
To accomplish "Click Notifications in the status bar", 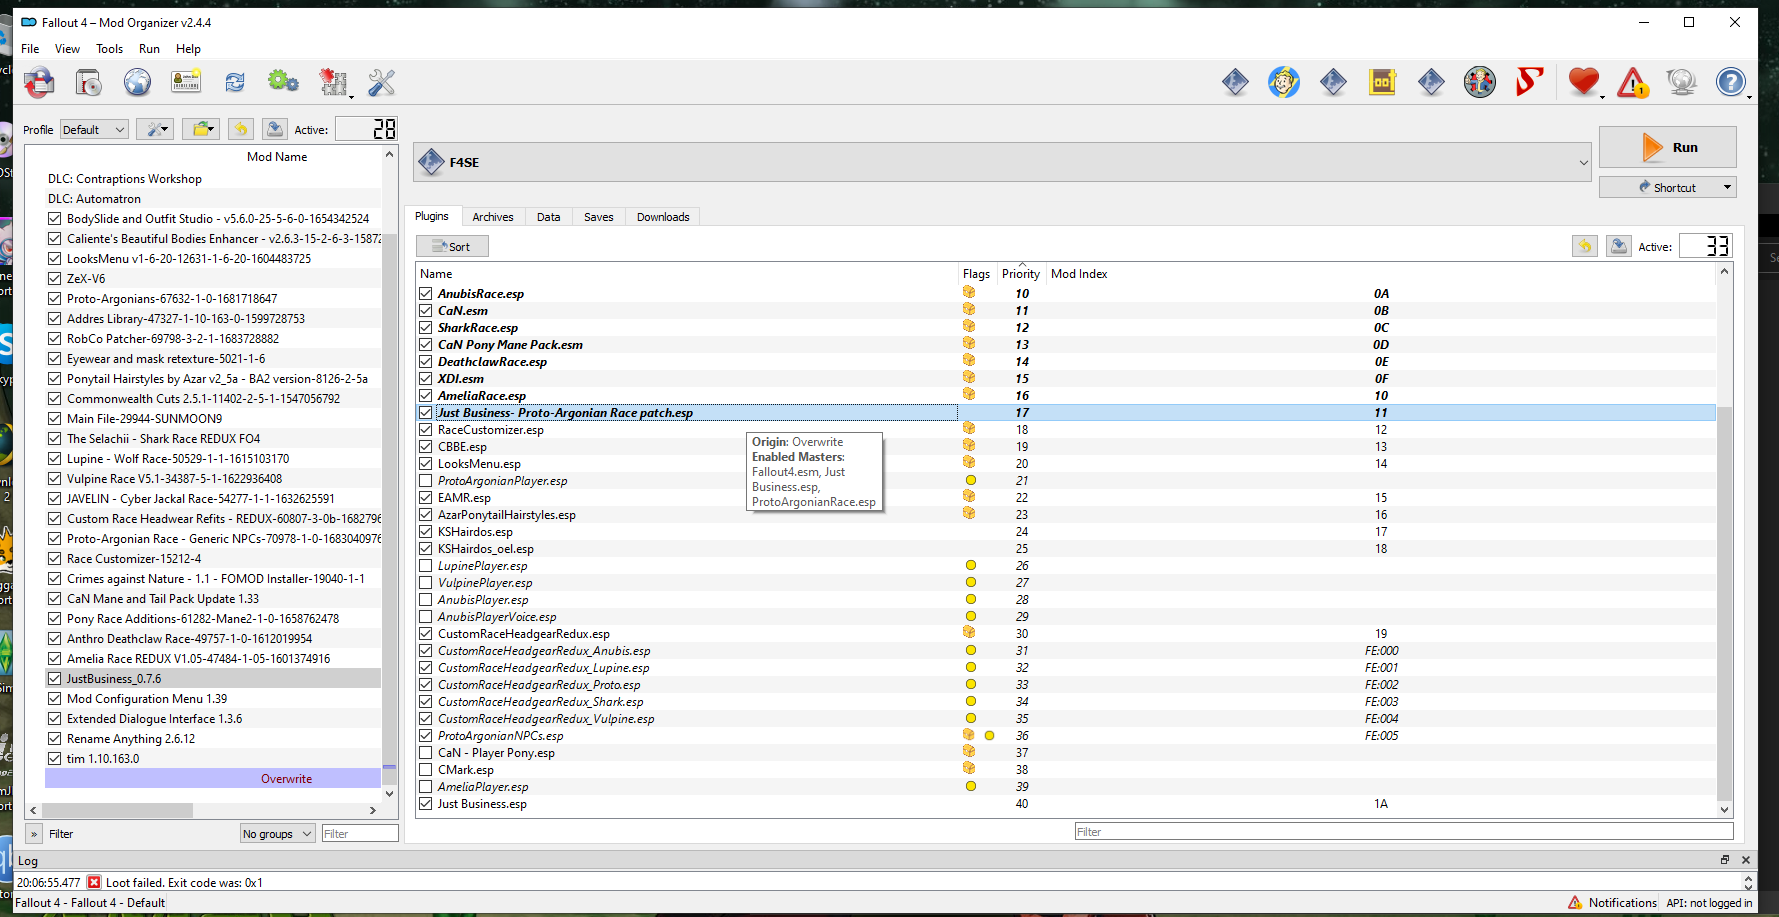I will 1622,903.
